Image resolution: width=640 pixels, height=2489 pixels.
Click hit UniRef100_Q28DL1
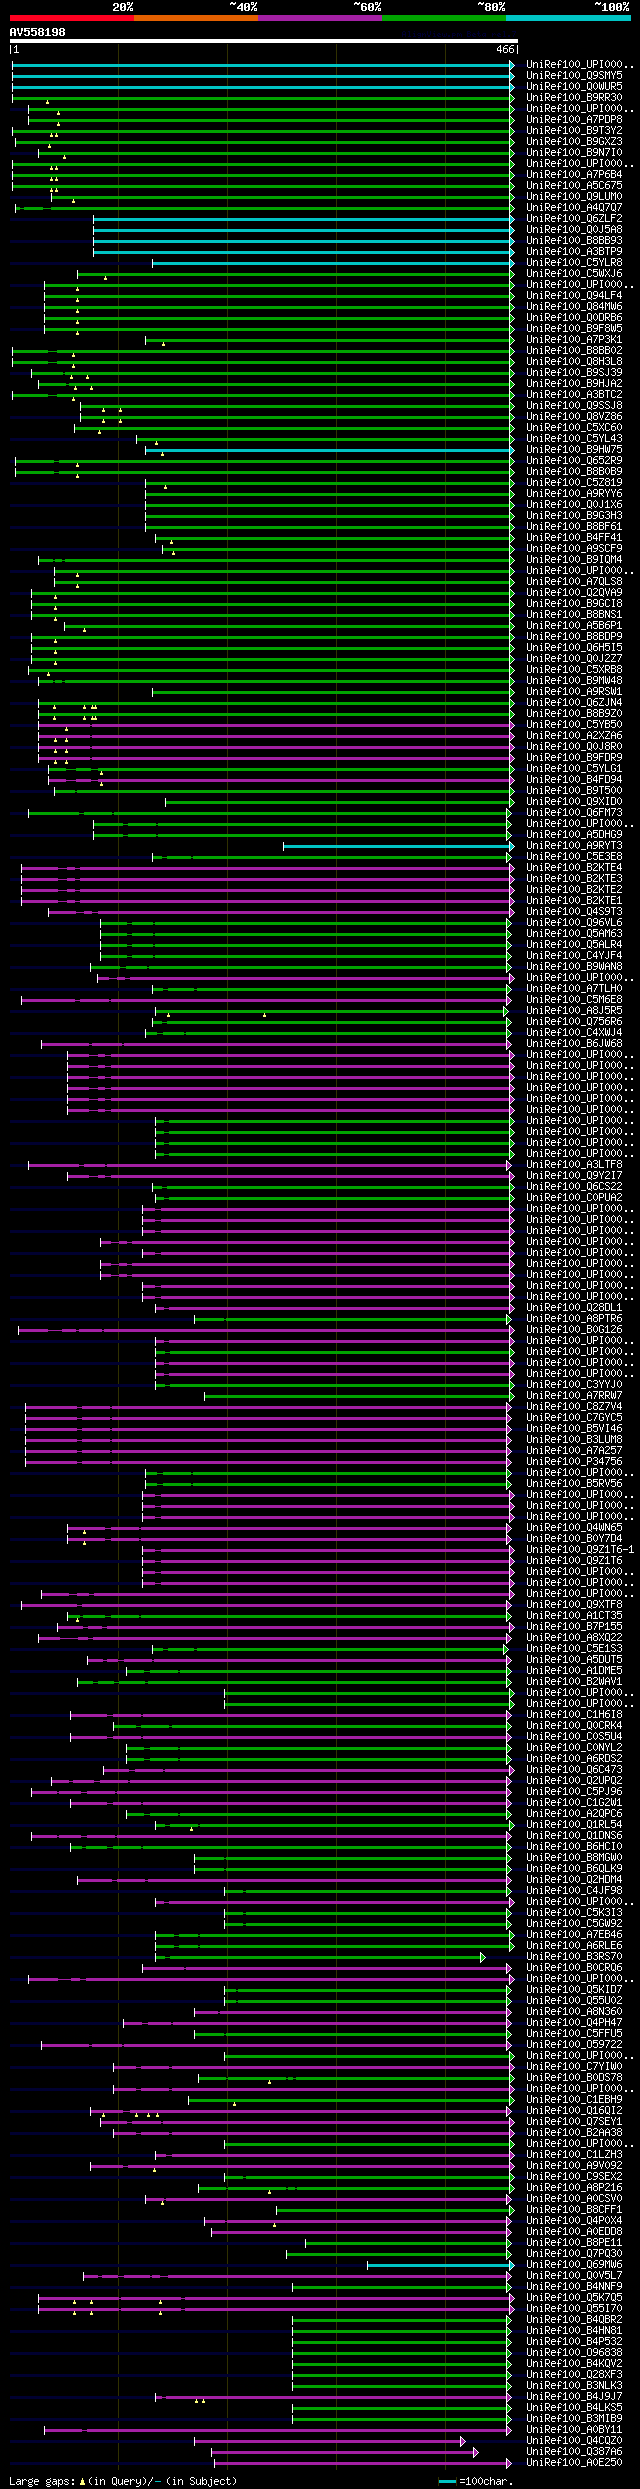(574, 1307)
